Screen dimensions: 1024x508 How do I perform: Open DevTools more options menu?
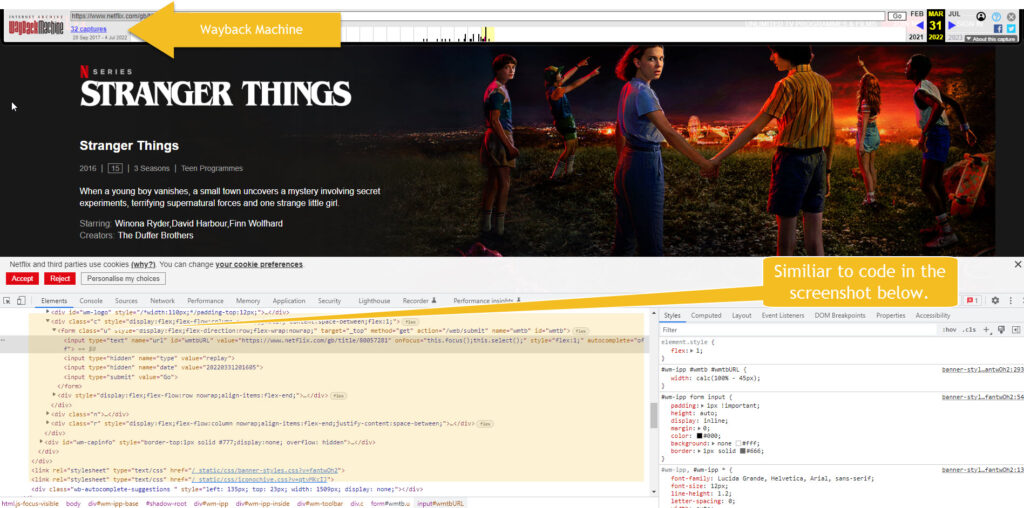point(1011,300)
